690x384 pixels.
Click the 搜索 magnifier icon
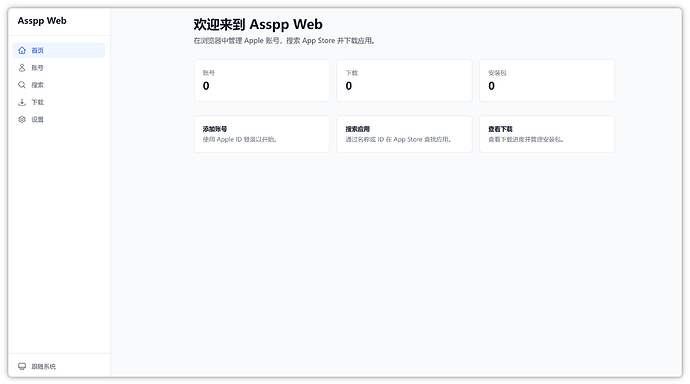pos(22,85)
